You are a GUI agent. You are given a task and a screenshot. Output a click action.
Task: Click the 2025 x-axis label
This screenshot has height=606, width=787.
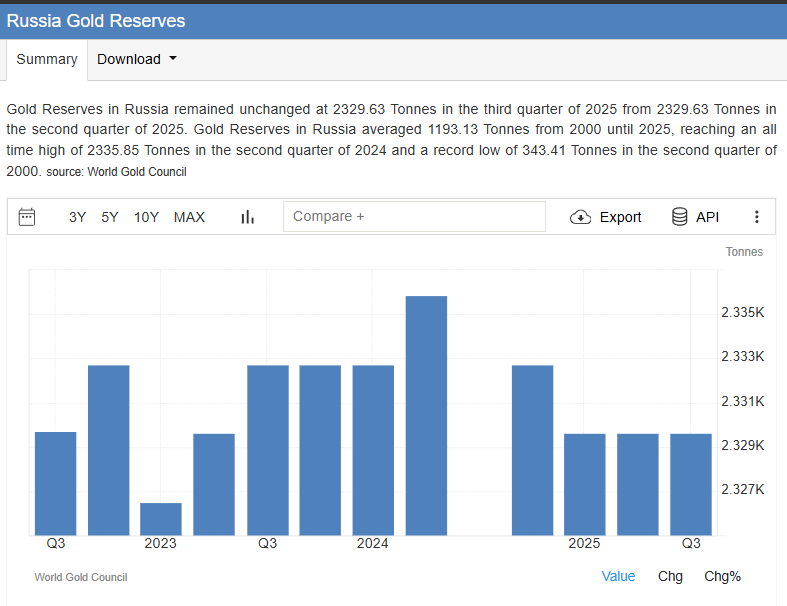coord(584,543)
